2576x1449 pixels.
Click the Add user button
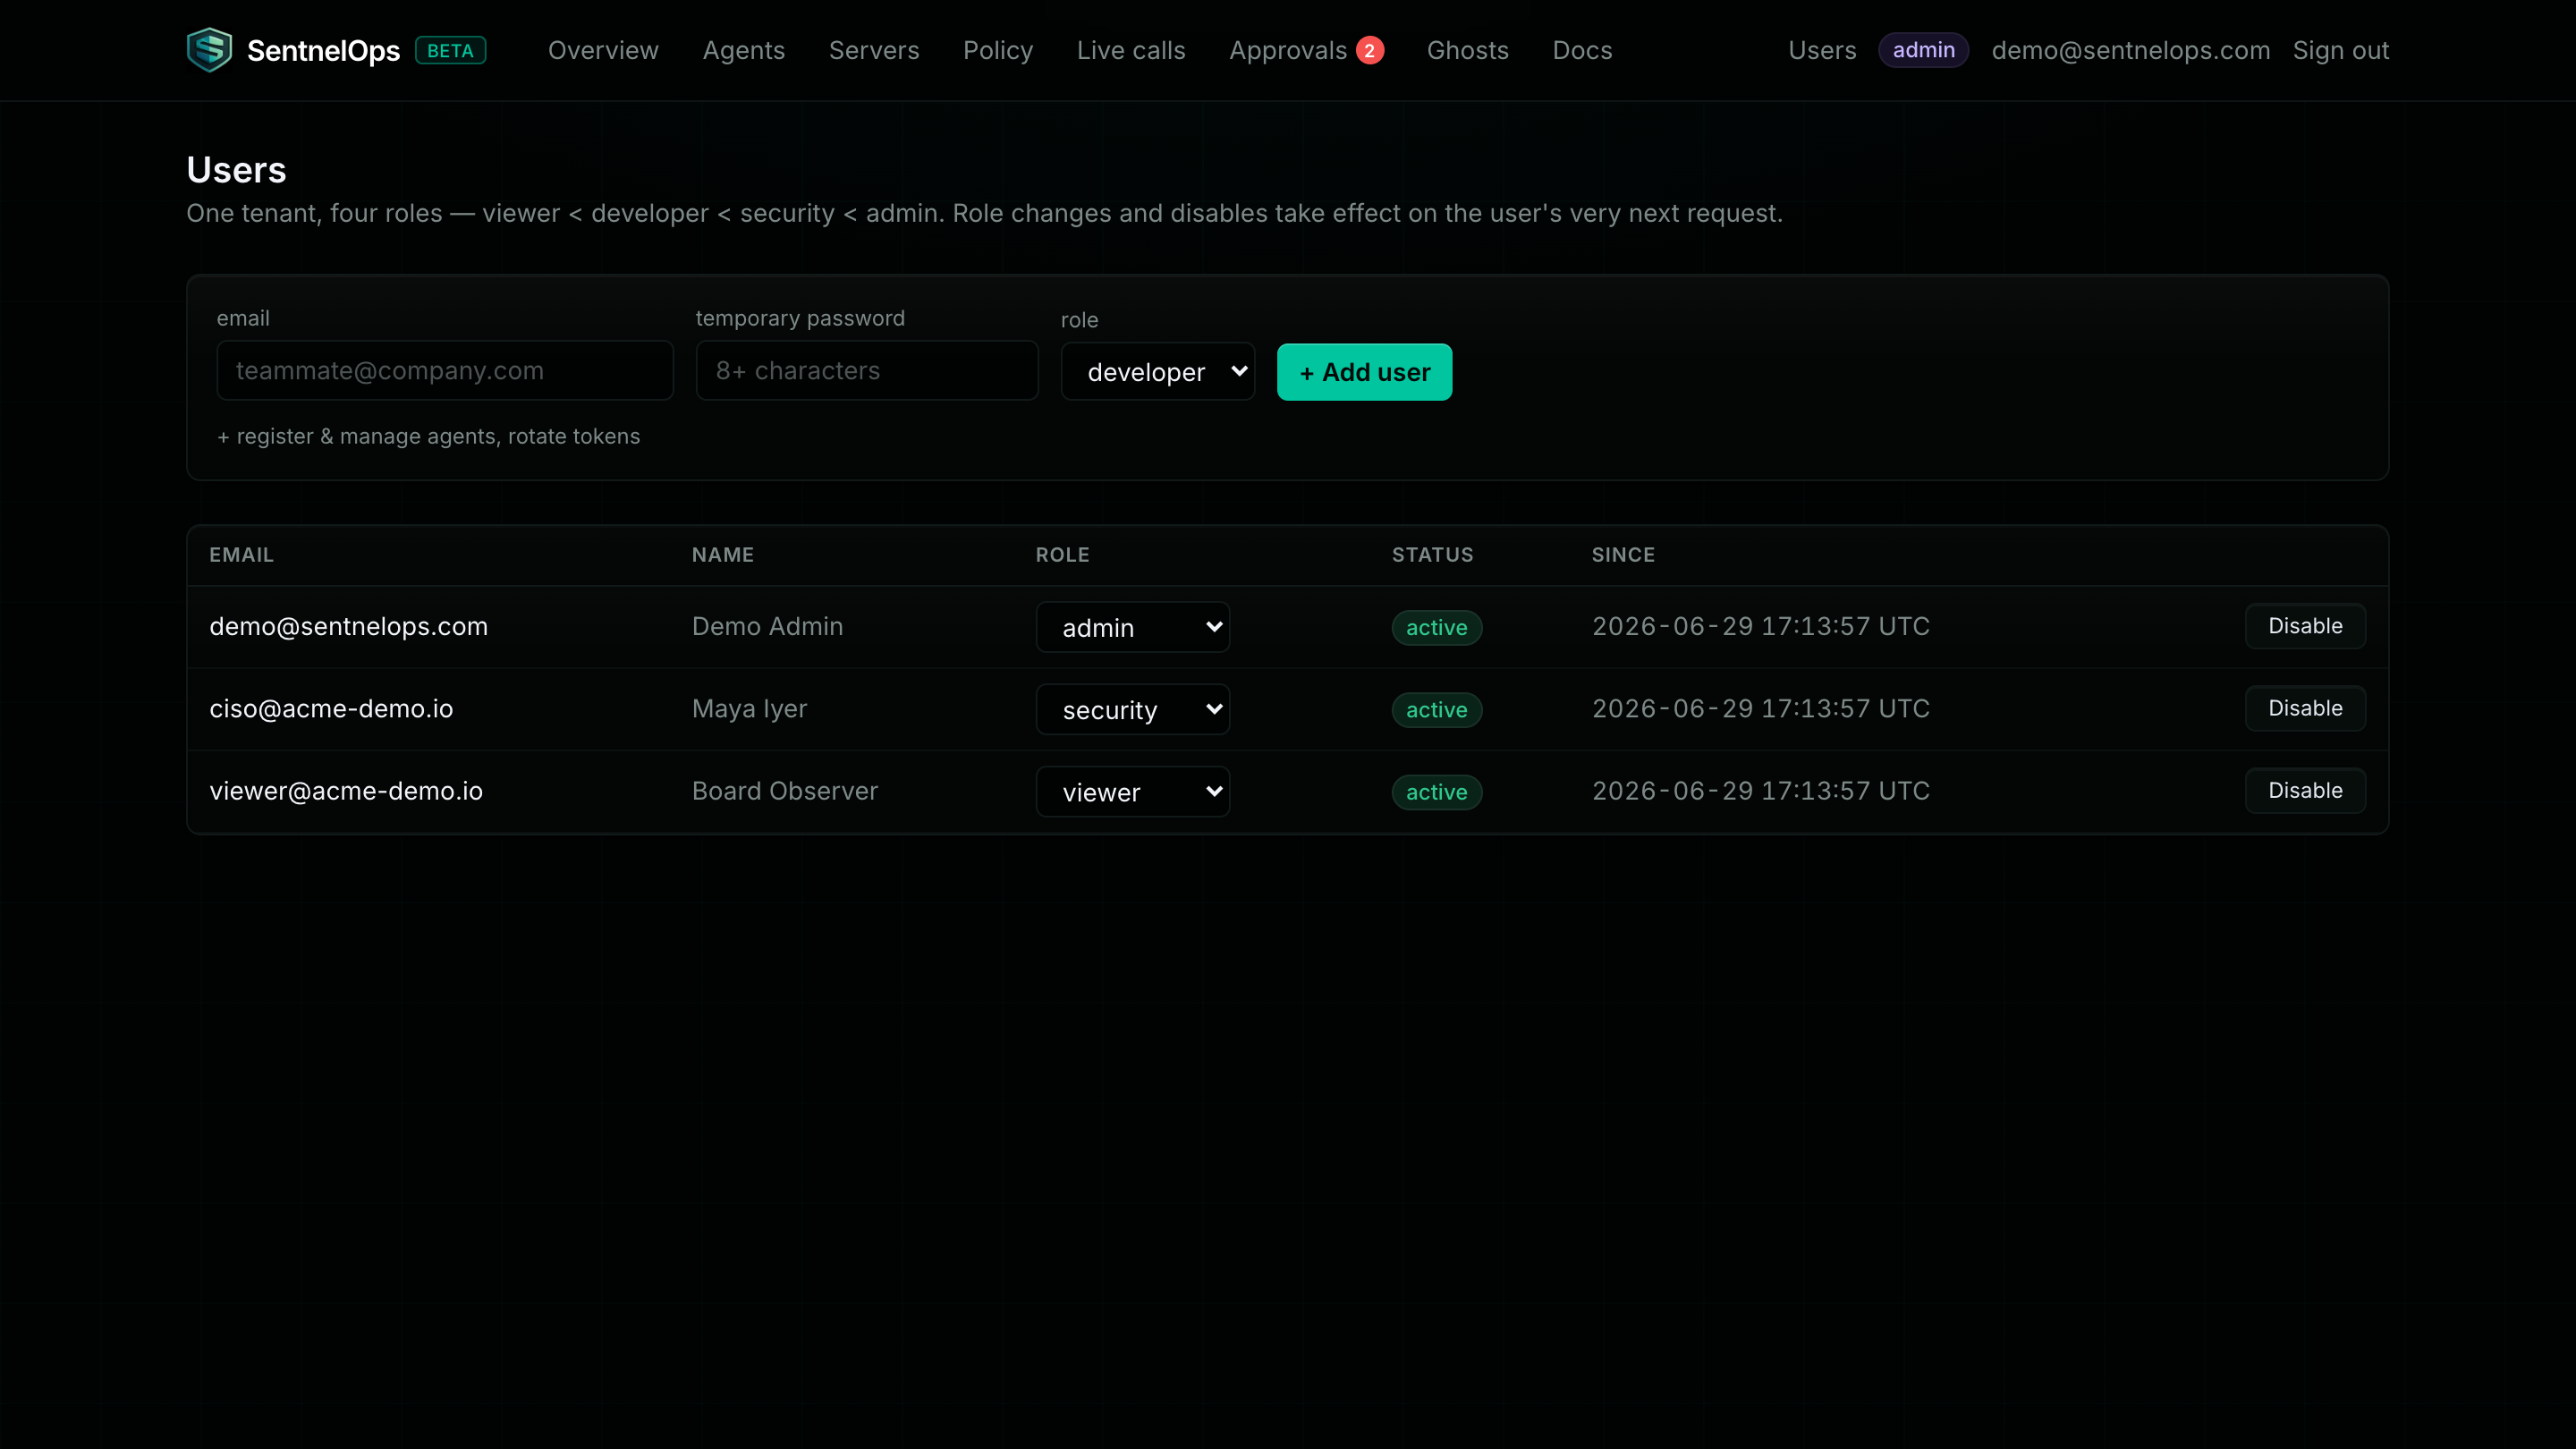1364,372
